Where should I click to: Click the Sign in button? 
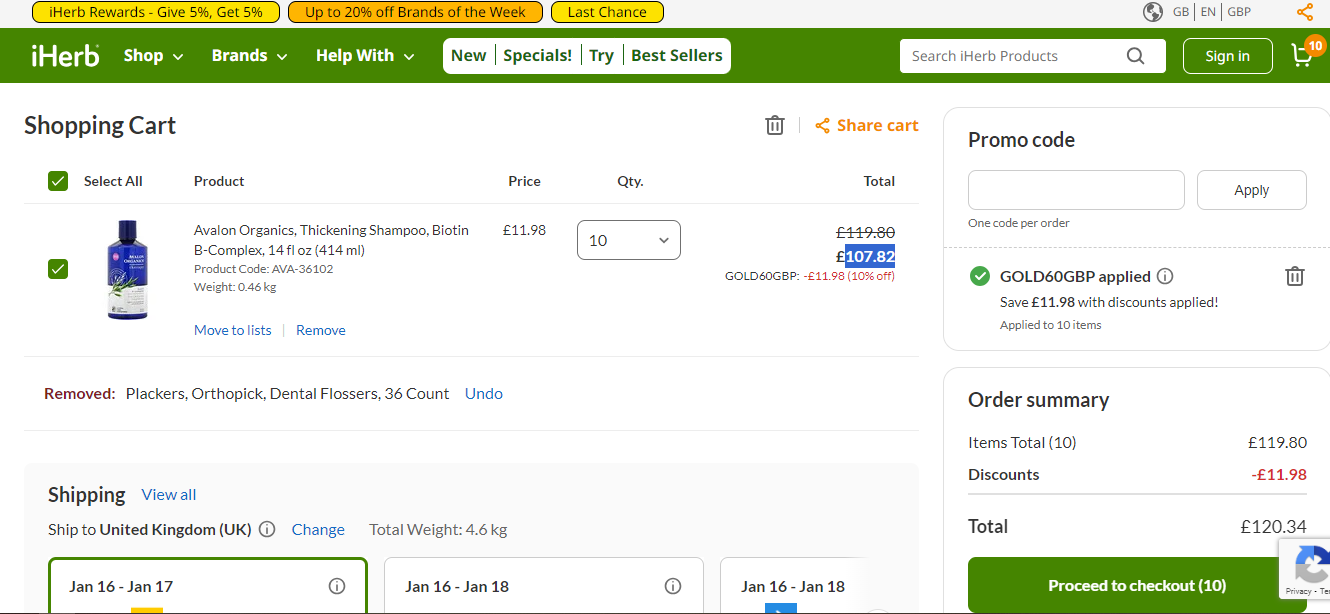pyautogui.click(x=1227, y=56)
